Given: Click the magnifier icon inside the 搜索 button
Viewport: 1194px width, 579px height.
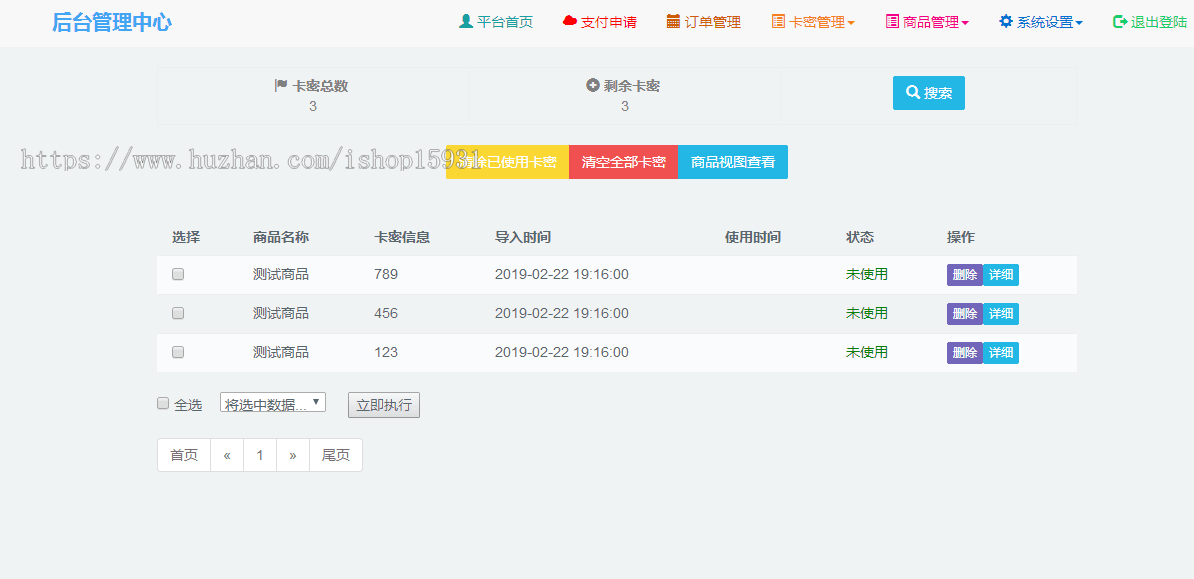Looking at the screenshot, I should [913, 92].
